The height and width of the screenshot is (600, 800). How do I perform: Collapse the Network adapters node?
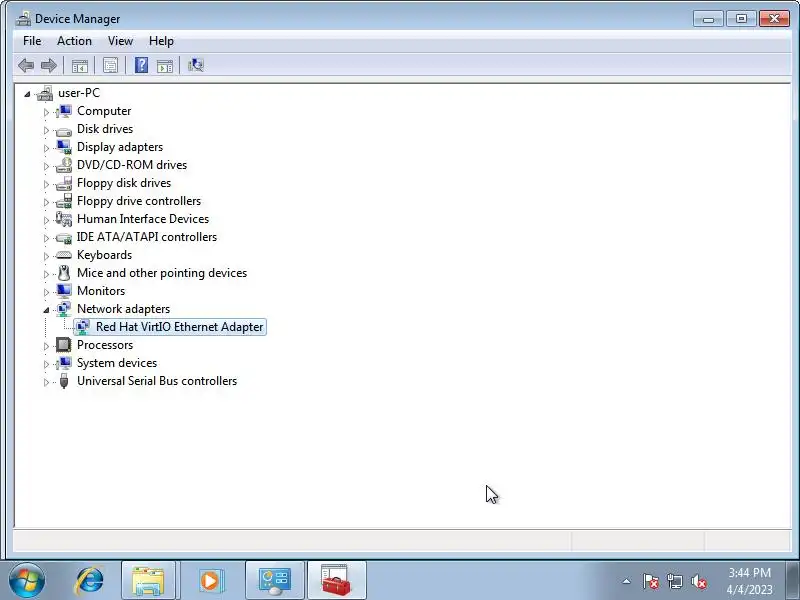coord(46,310)
